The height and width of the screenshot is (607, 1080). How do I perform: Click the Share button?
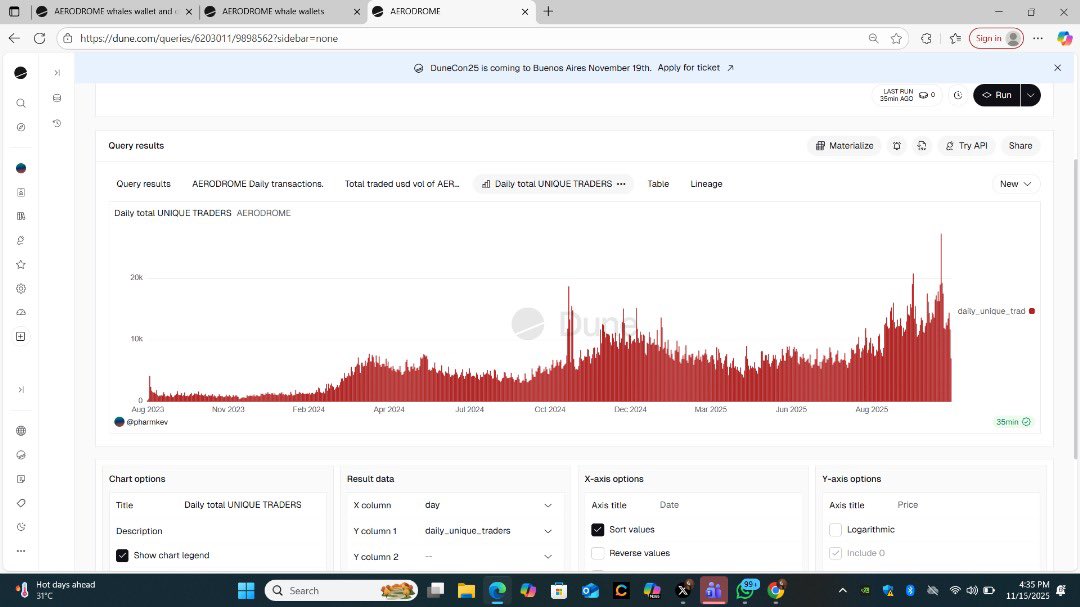pyautogui.click(x=1020, y=146)
